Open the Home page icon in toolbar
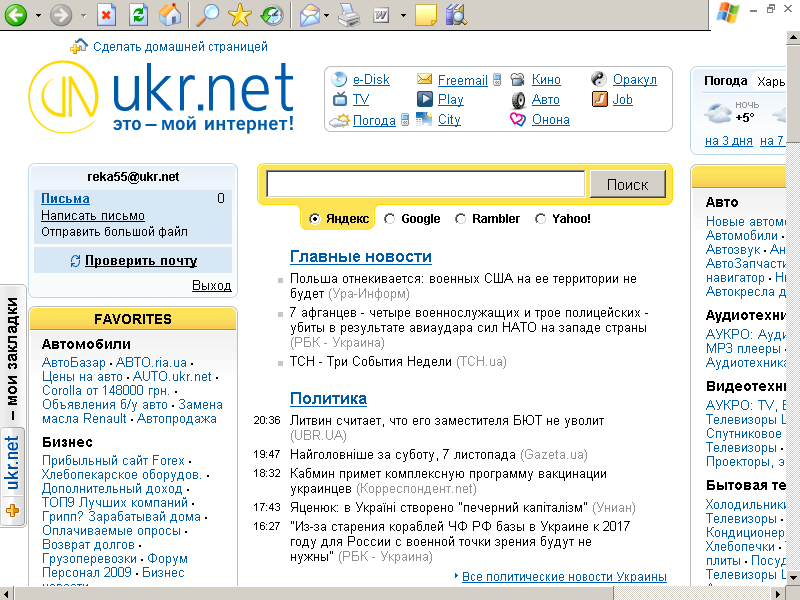 click(x=170, y=14)
